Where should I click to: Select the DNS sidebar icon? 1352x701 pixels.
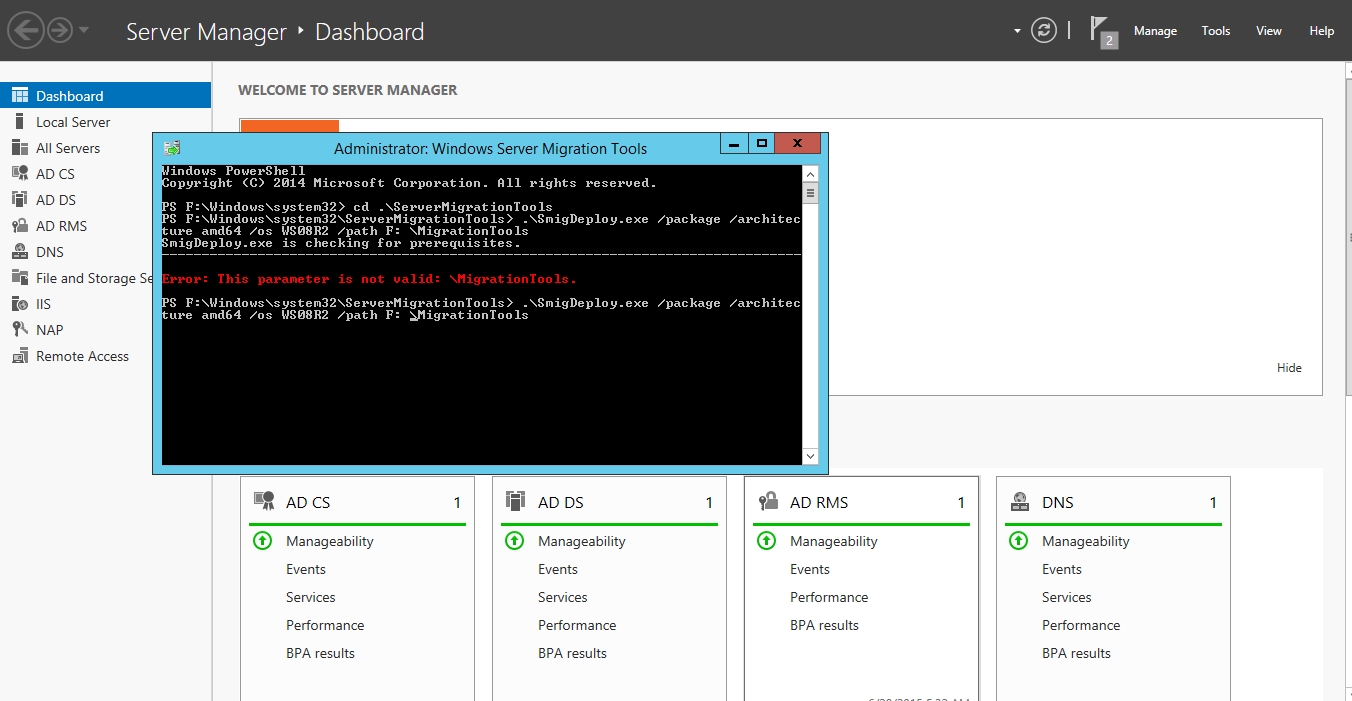click(19, 252)
